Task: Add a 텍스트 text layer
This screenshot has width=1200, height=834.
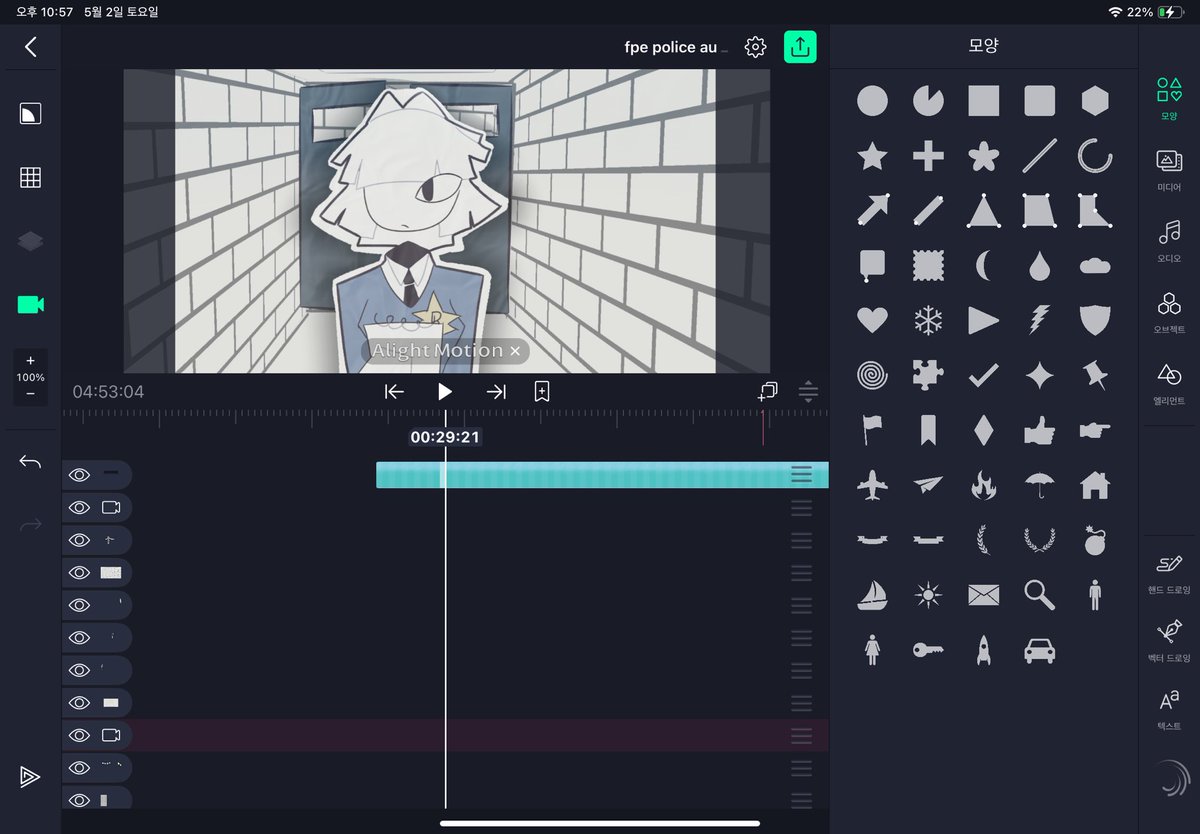Action: pos(1169,709)
